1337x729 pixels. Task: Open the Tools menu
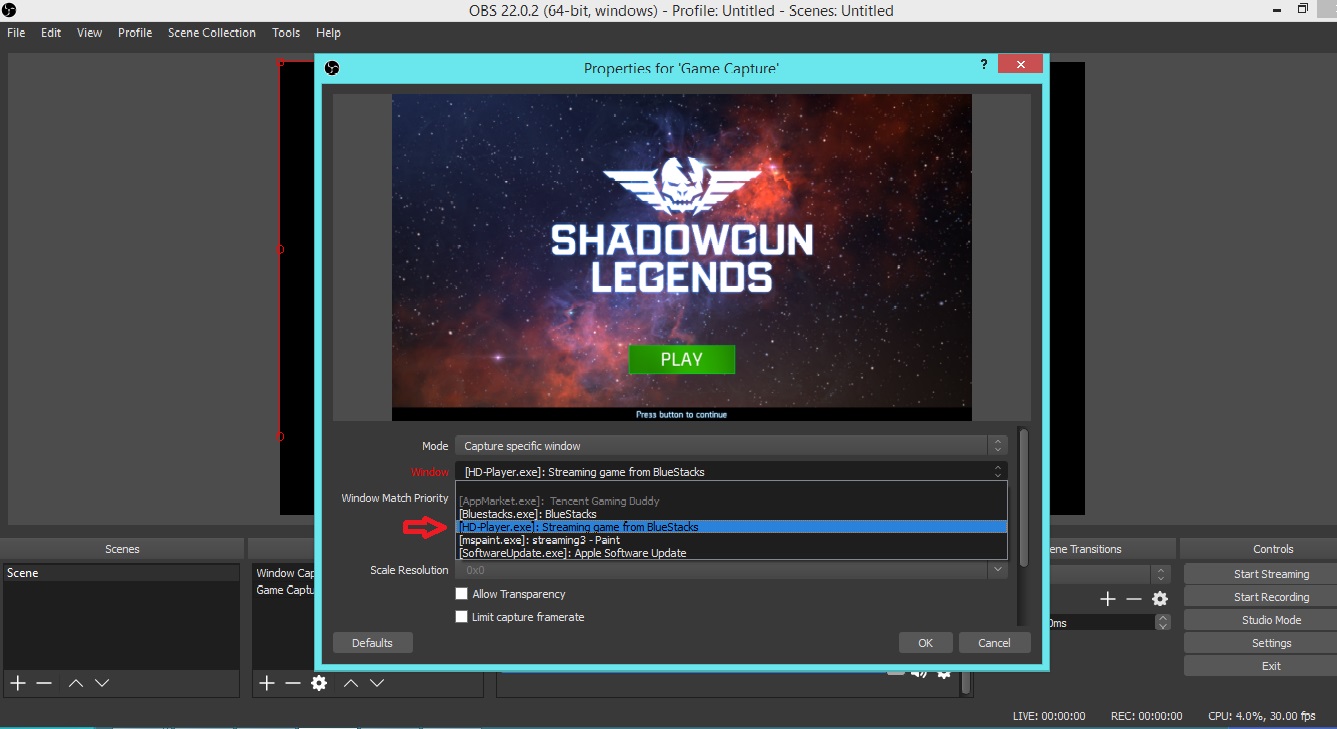pos(286,33)
